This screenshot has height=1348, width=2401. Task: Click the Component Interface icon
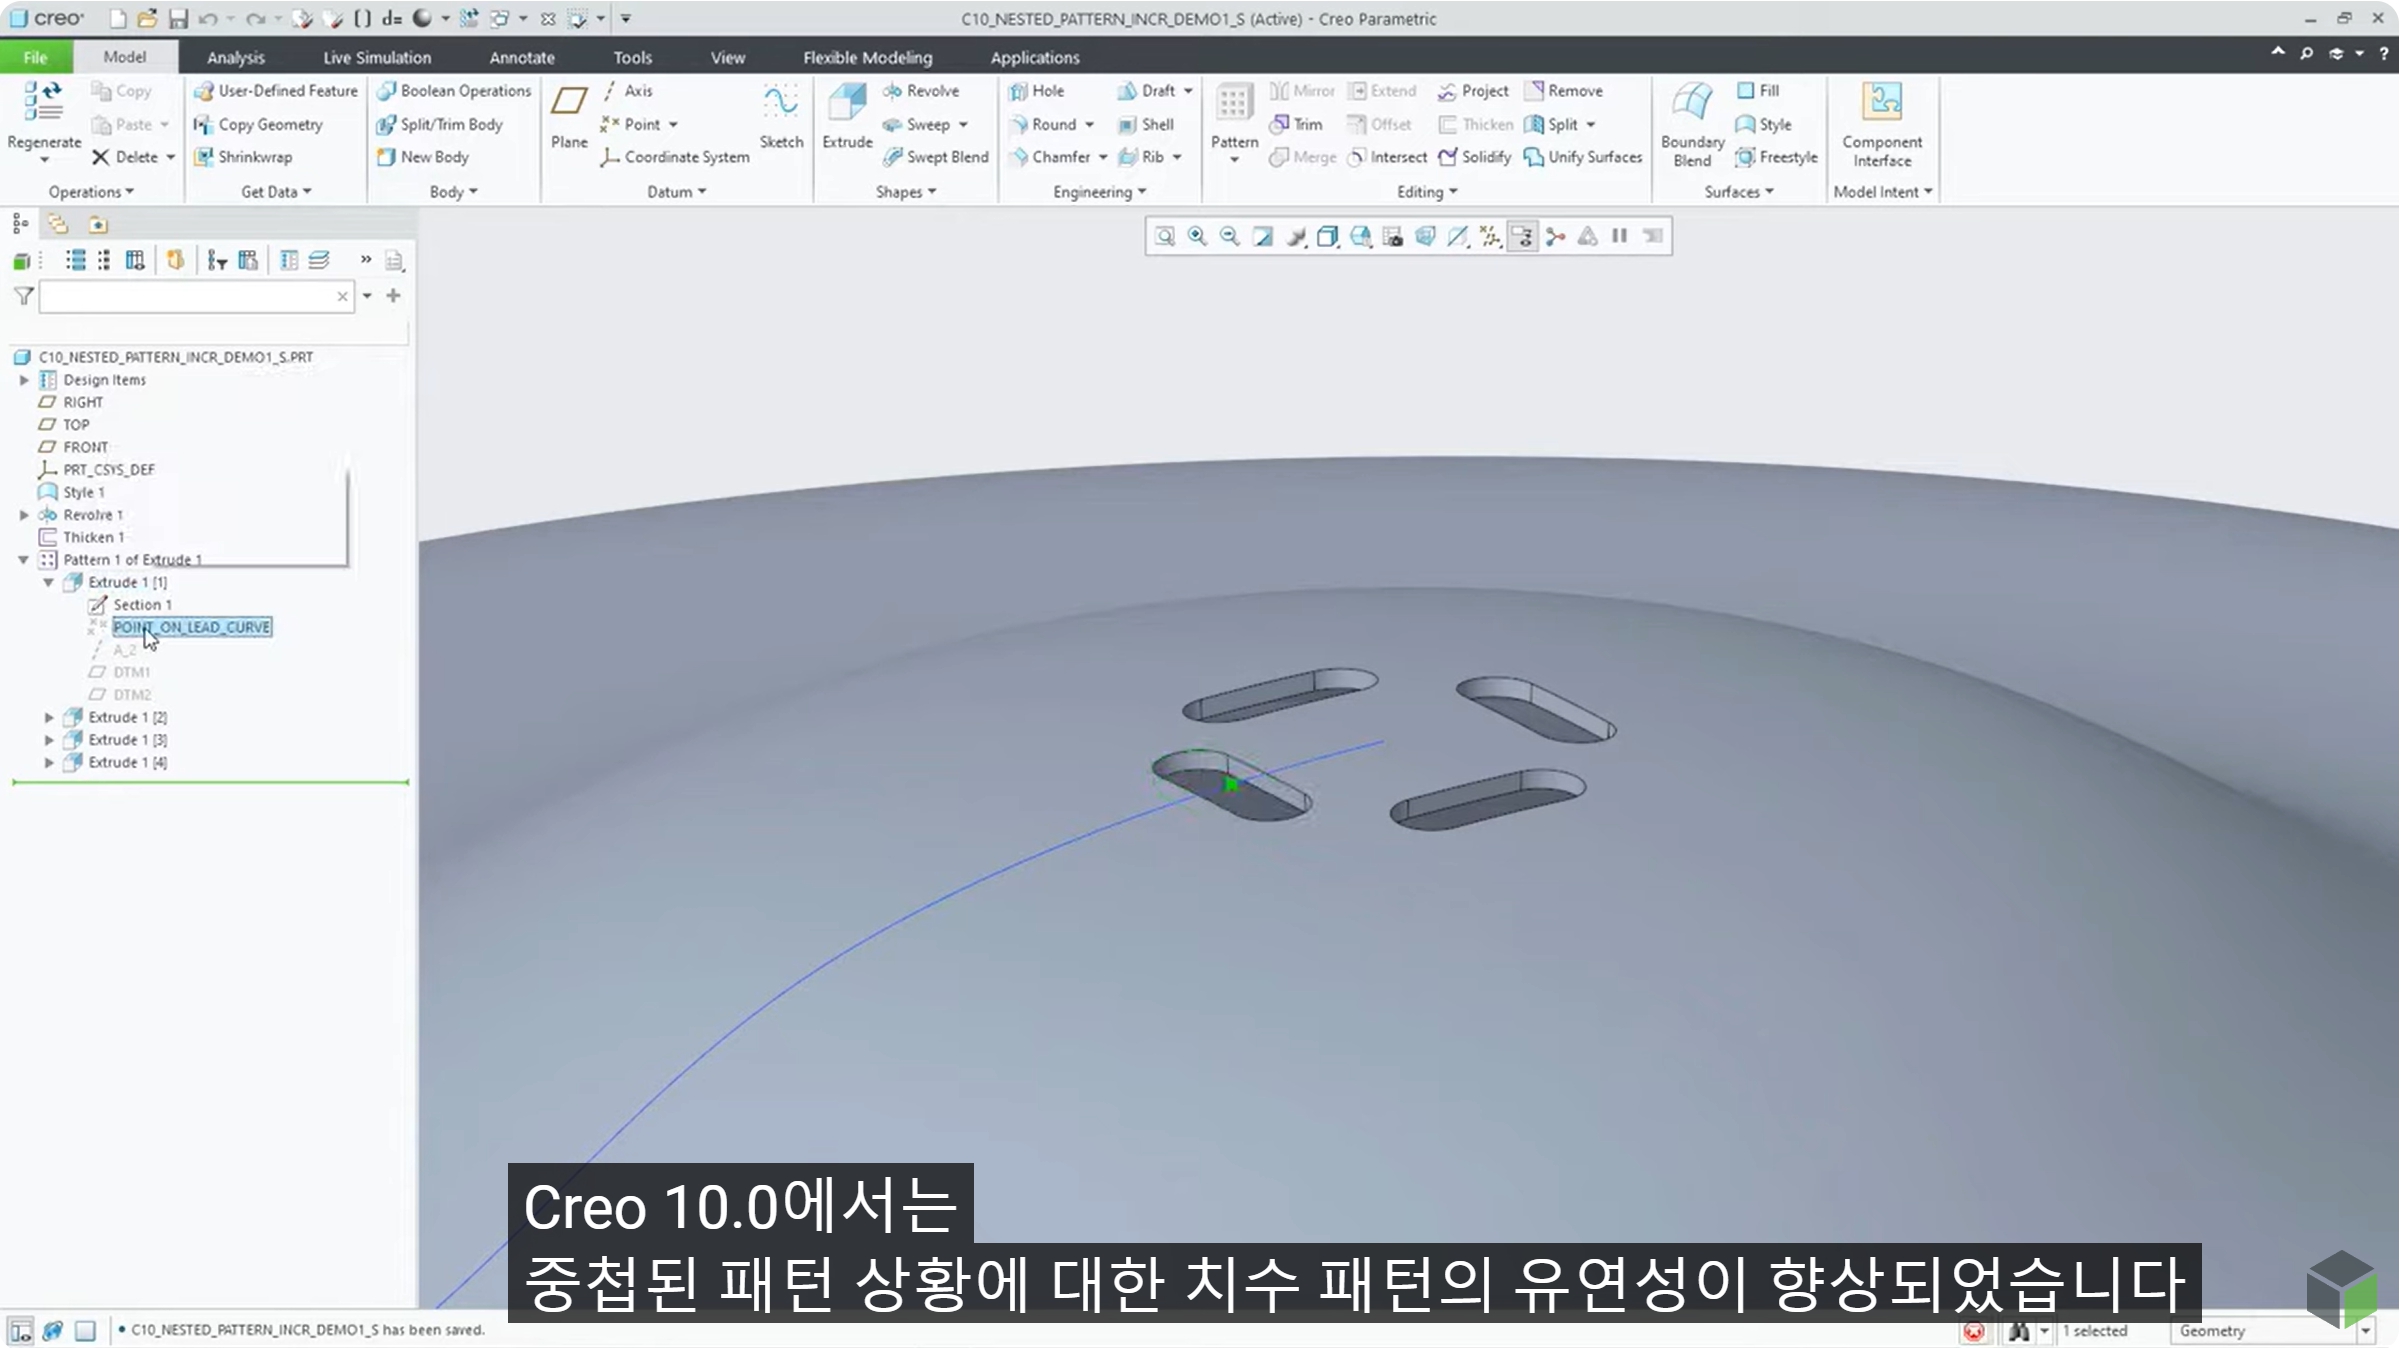click(x=1881, y=103)
